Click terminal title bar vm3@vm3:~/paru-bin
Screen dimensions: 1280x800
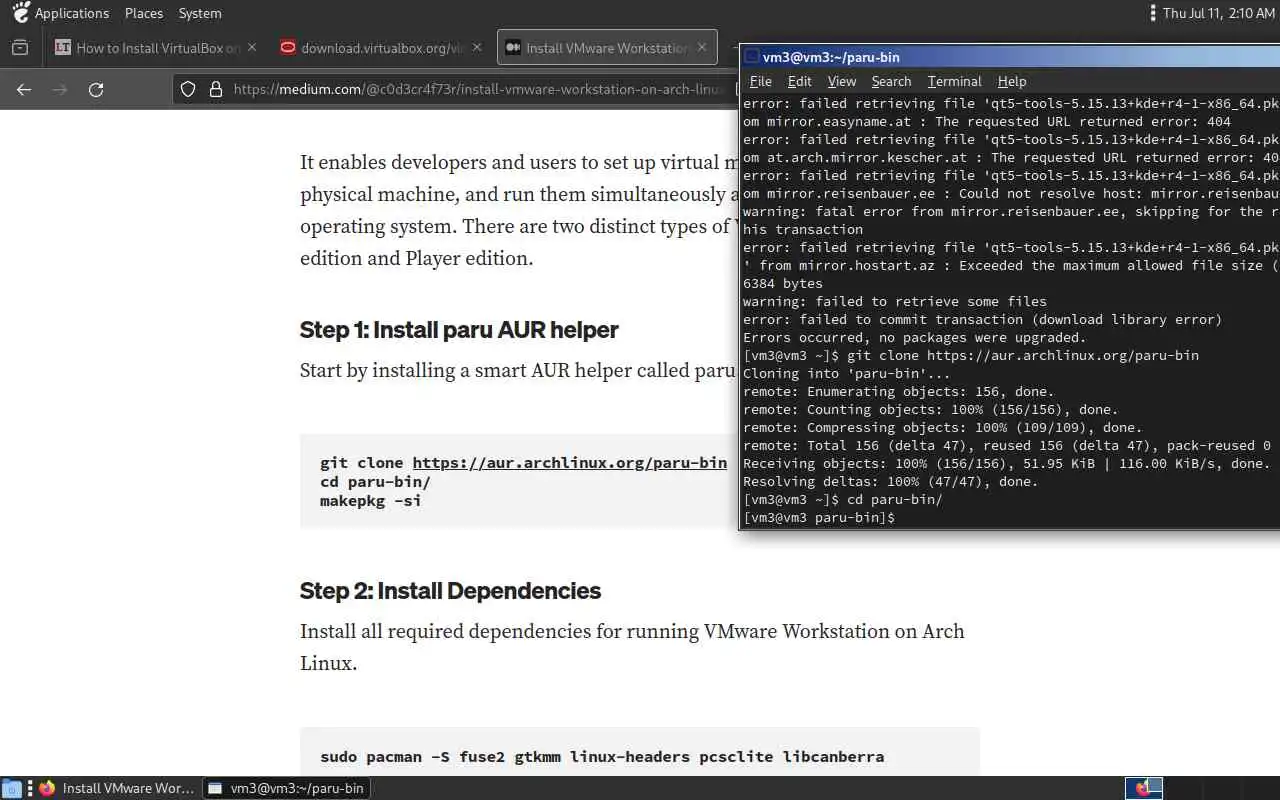point(831,58)
